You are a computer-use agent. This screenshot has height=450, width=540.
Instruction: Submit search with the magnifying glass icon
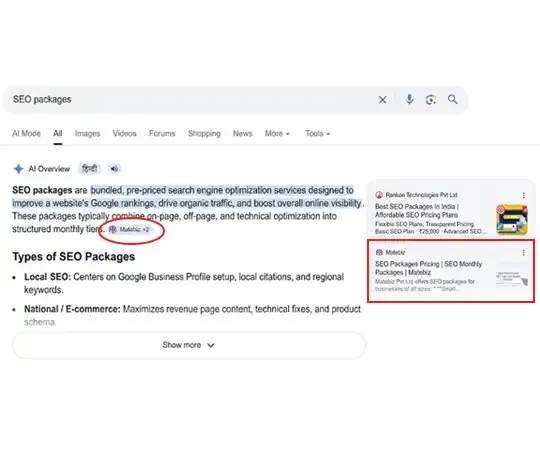[453, 100]
